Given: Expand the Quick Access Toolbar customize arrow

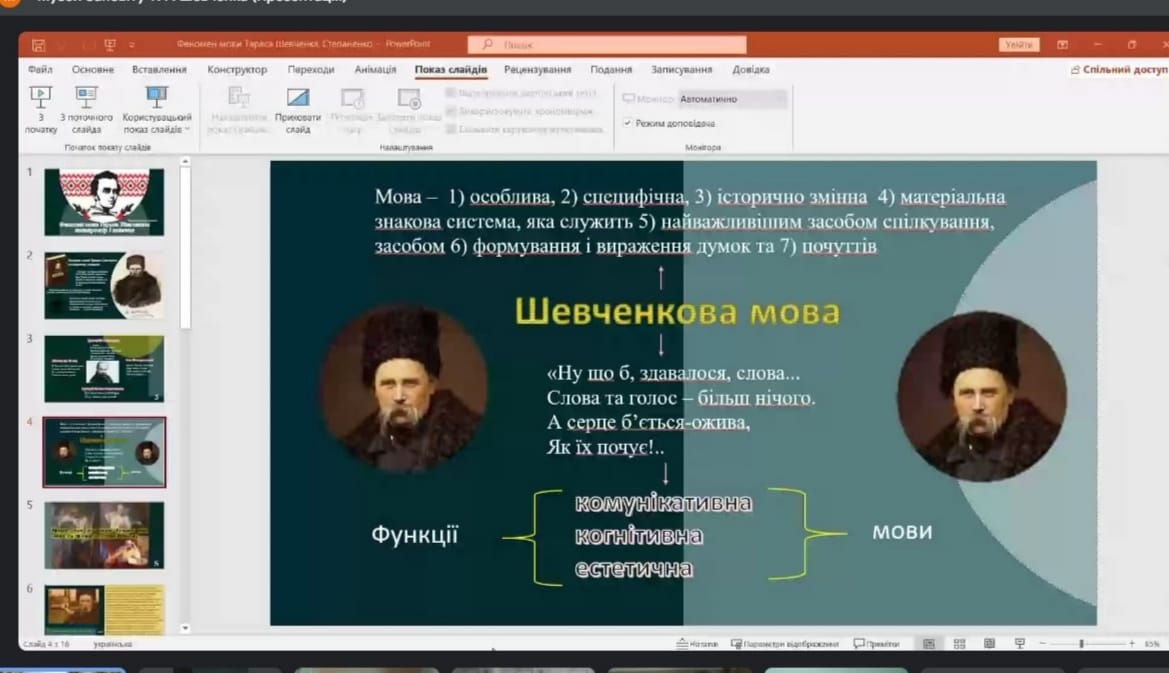Looking at the screenshot, I should 132,45.
